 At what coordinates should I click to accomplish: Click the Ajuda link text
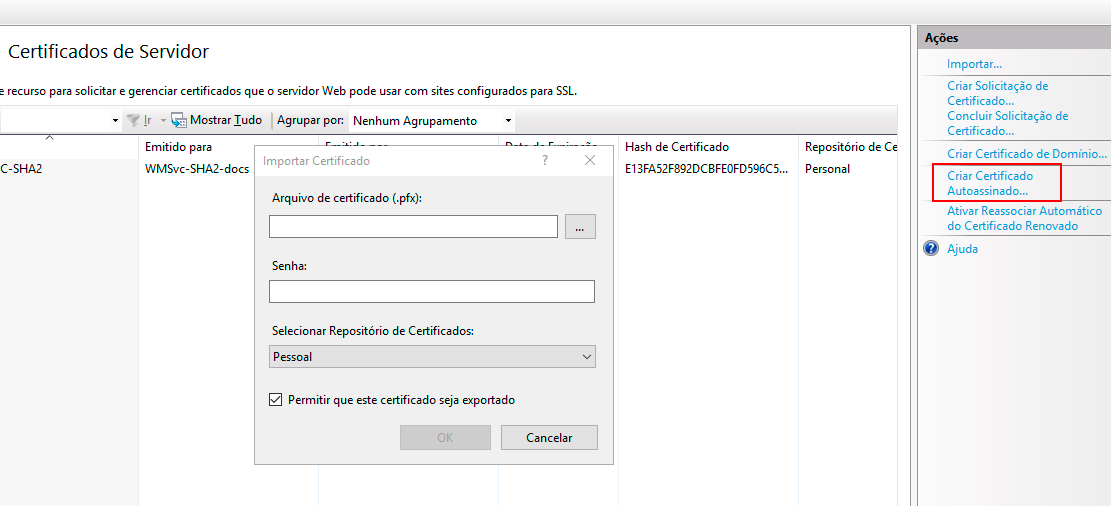click(x=962, y=249)
